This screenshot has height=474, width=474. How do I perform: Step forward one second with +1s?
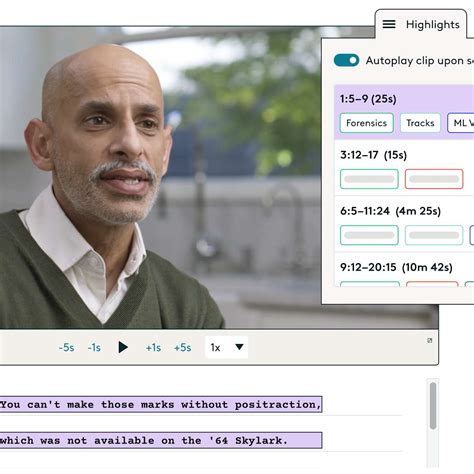pos(153,348)
